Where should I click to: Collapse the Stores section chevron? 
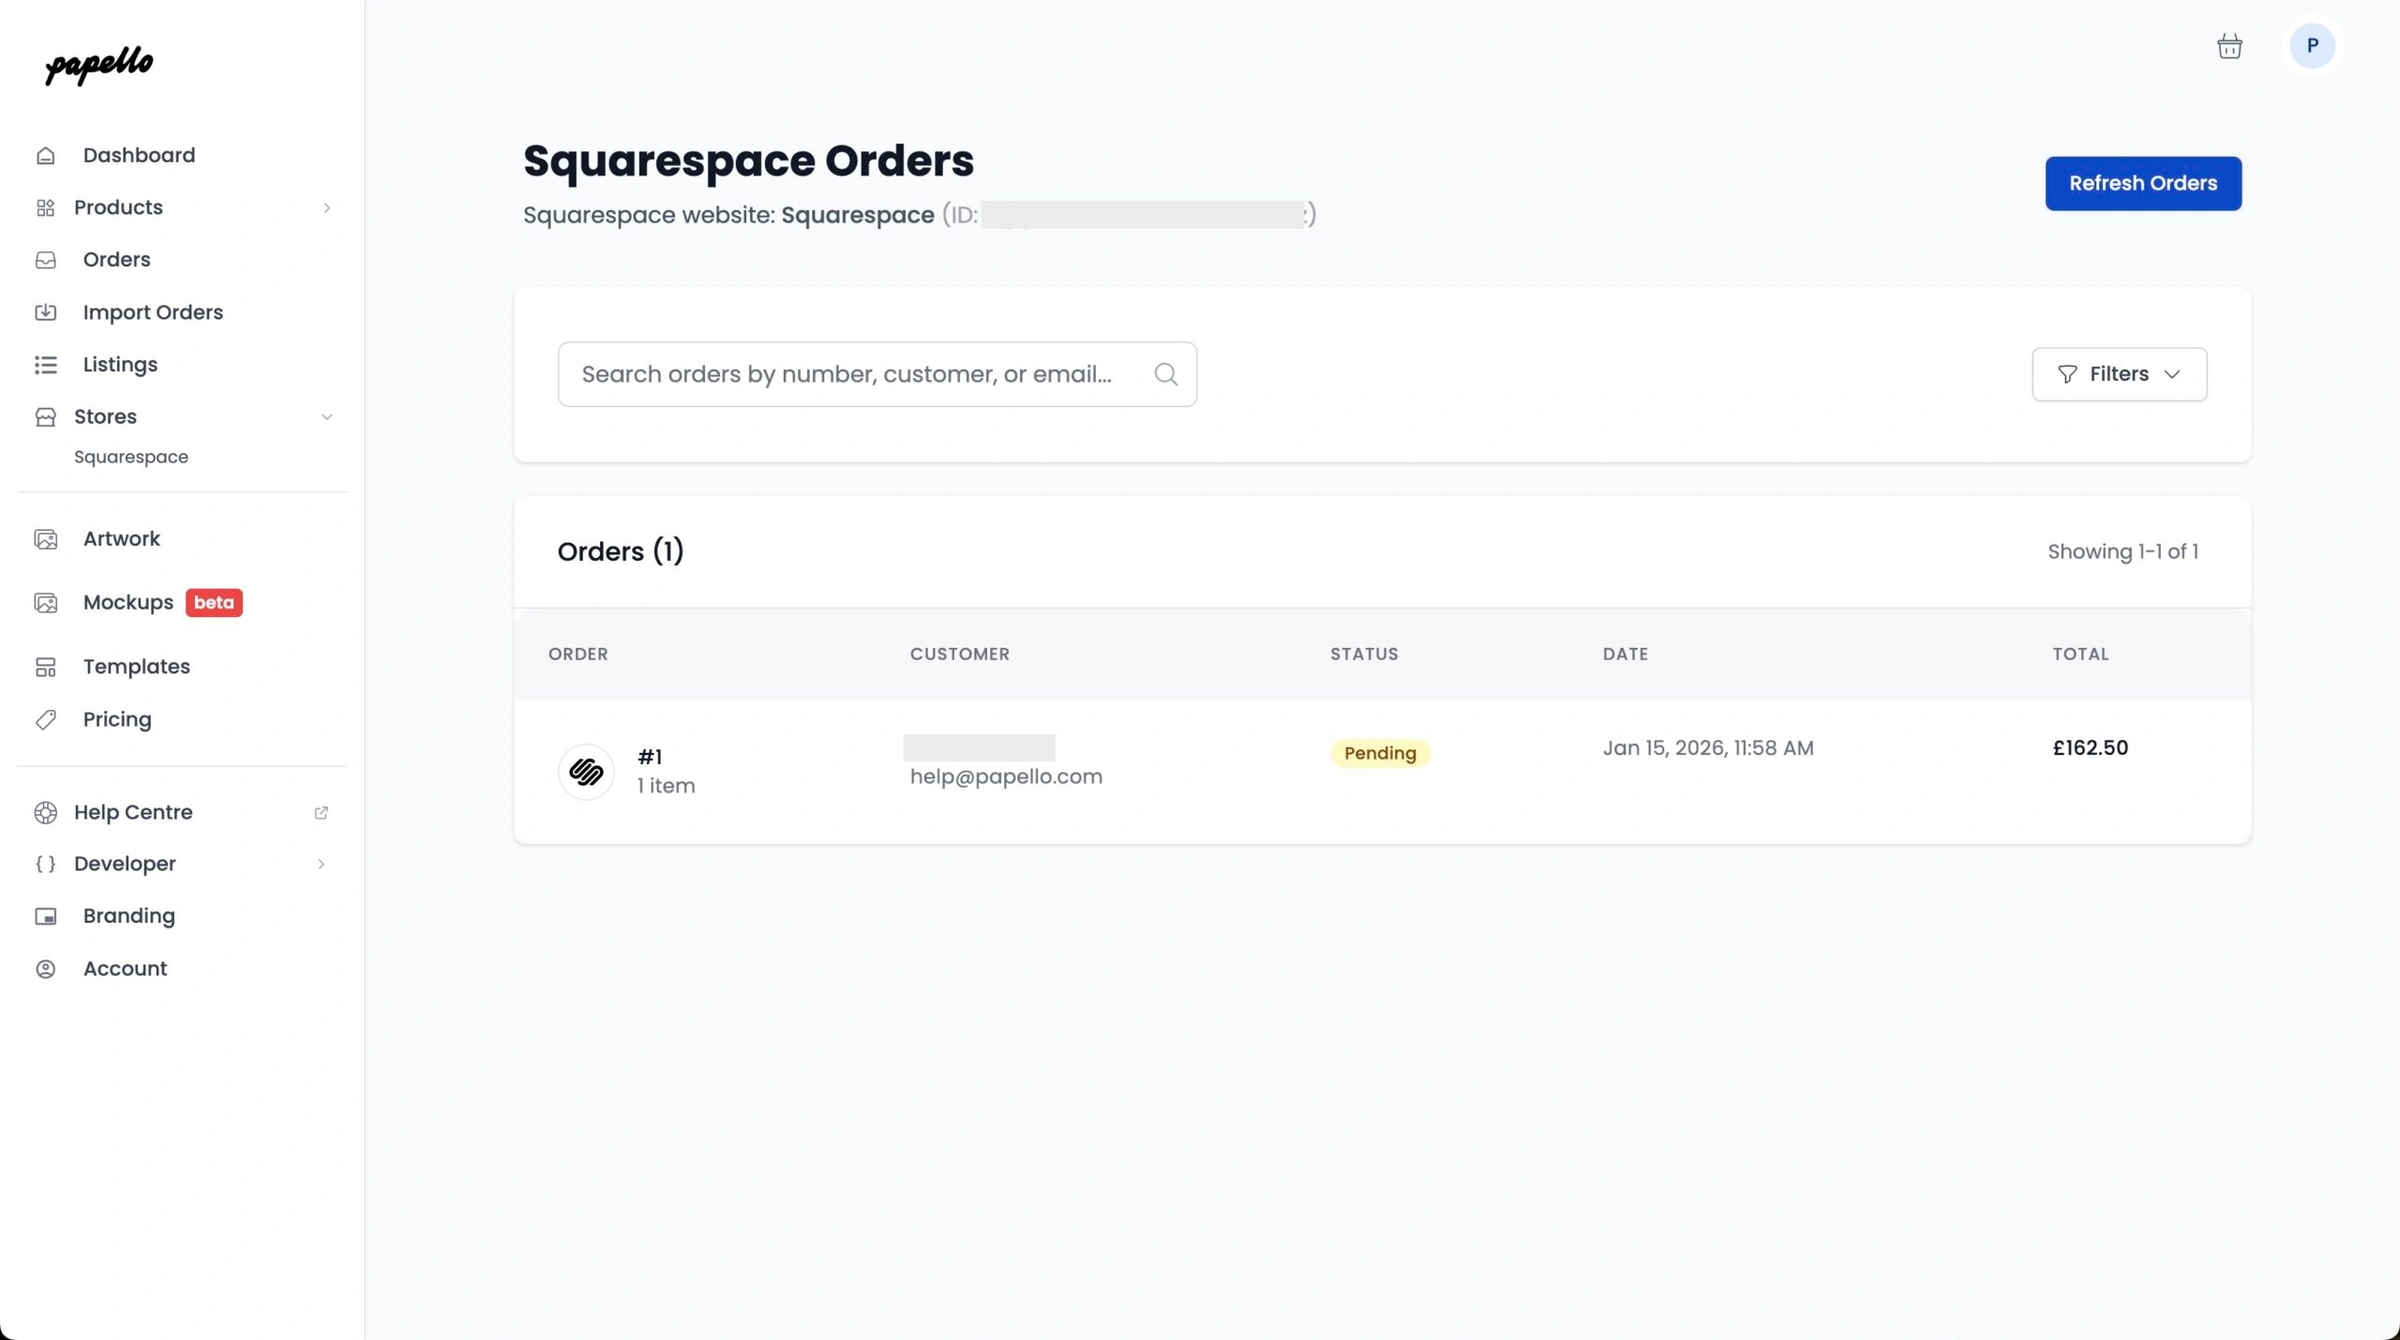click(x=326, y=417)
